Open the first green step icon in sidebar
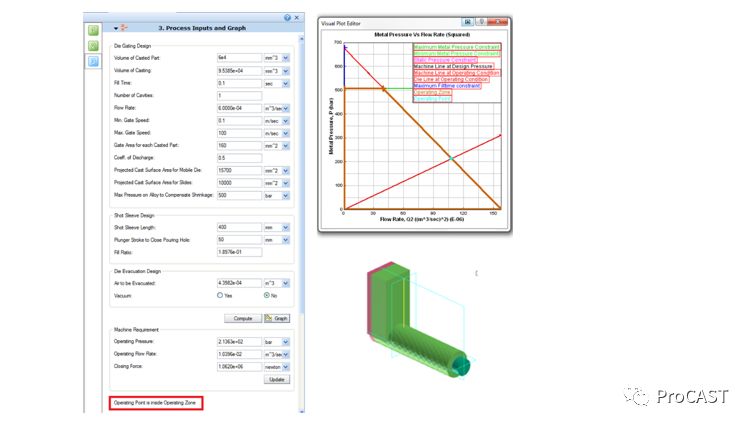Screen dimensions: 753x427 [93, 30]
